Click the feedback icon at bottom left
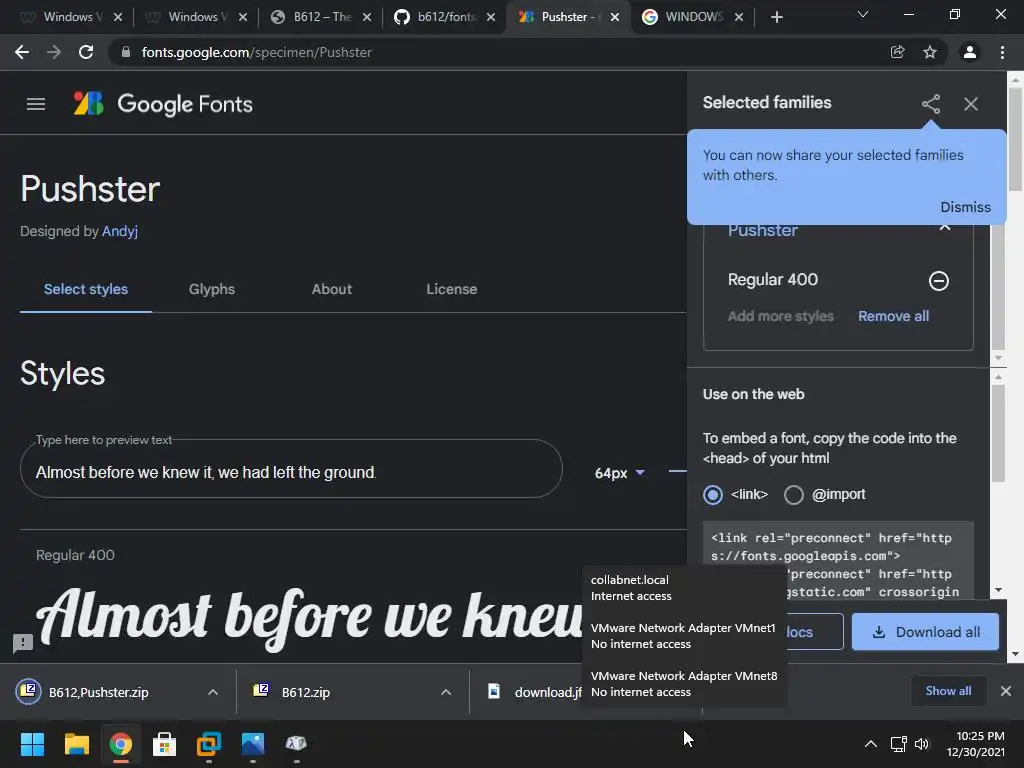Image resolution: width=1024 pixels, height=768 pixels. [23, 643]
